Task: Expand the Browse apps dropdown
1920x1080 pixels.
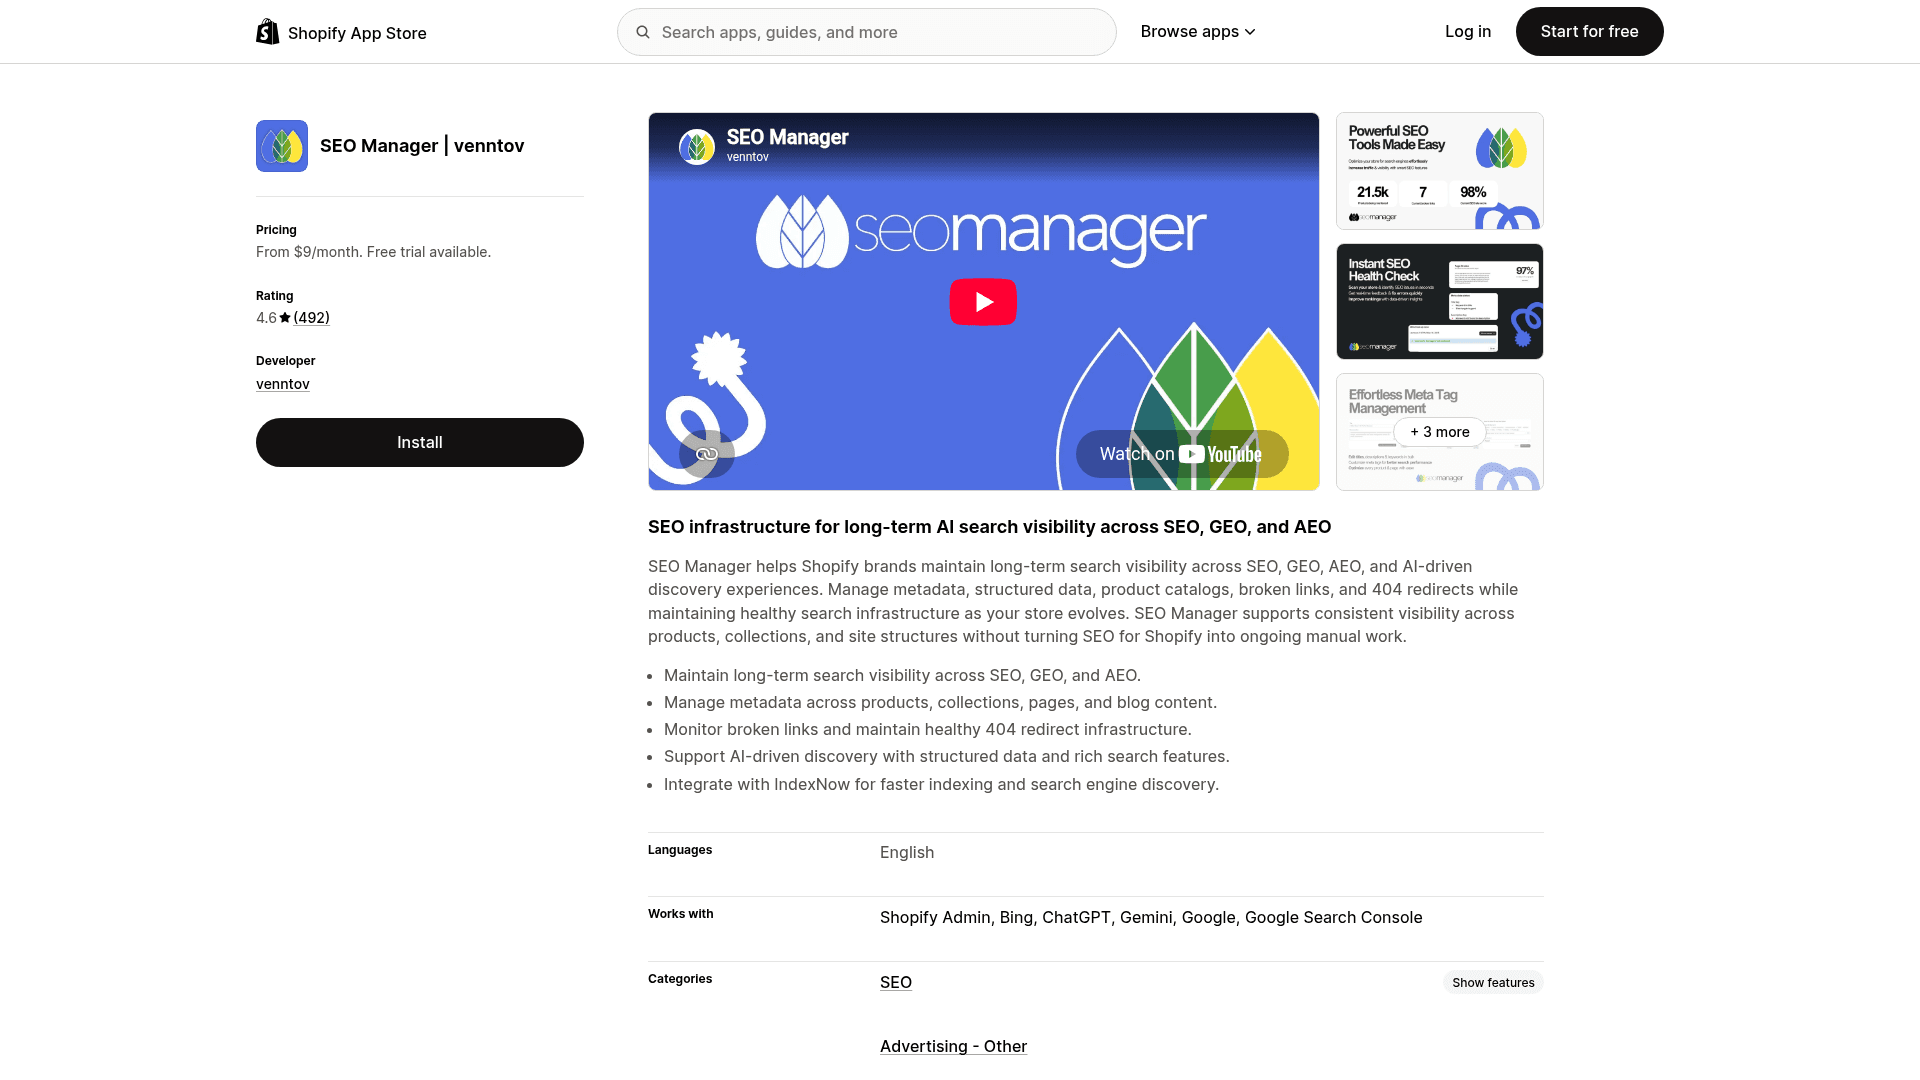Action: point(1198,32)
